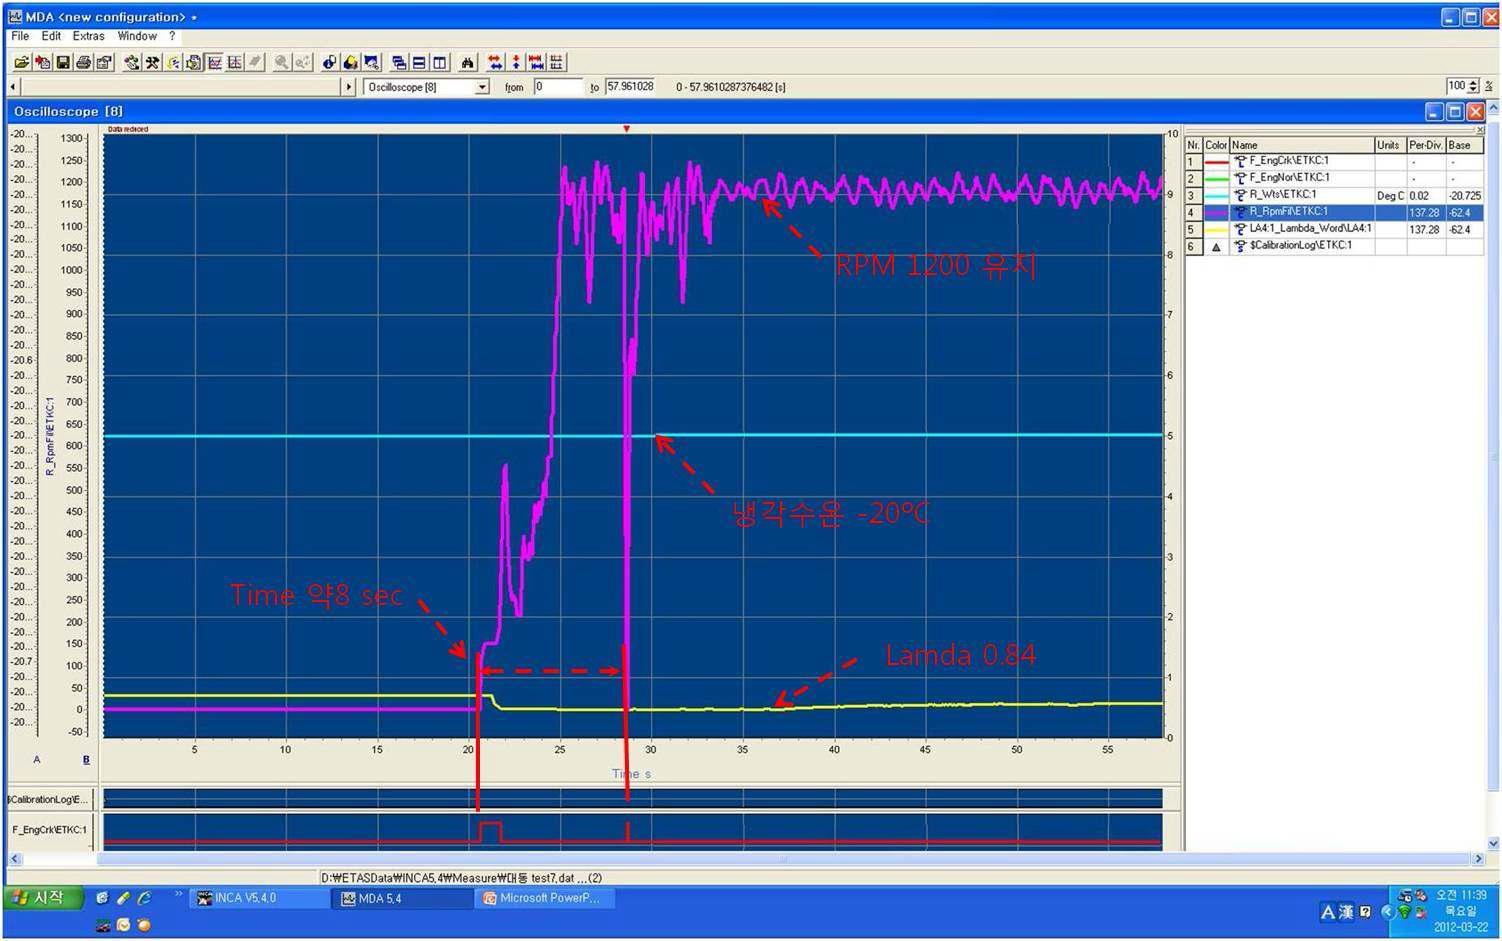
Task: Click the -20.725 base value cell
Action: [1464, 196]
